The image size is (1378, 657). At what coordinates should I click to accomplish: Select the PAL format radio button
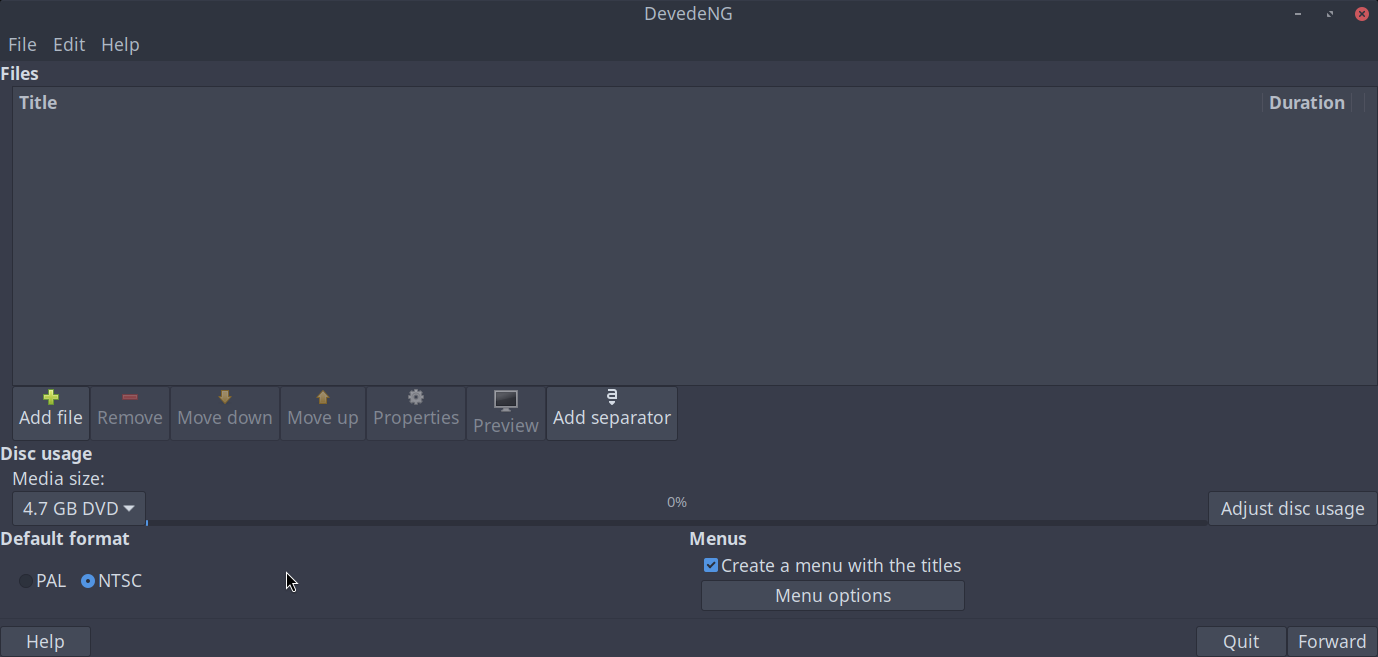pyautogui.click(x=26, y=581)
